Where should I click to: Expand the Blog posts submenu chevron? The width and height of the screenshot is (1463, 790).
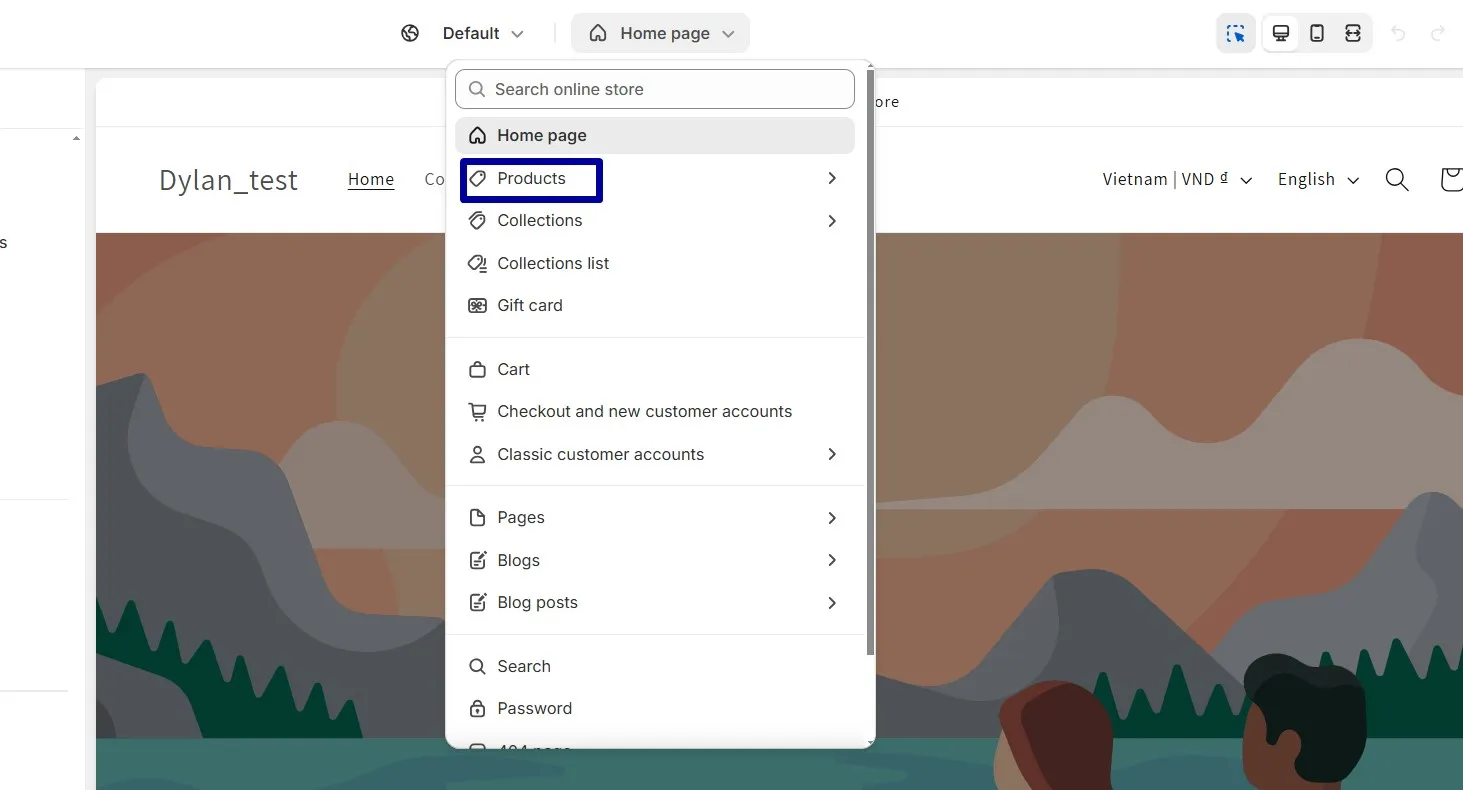[832, 603]
